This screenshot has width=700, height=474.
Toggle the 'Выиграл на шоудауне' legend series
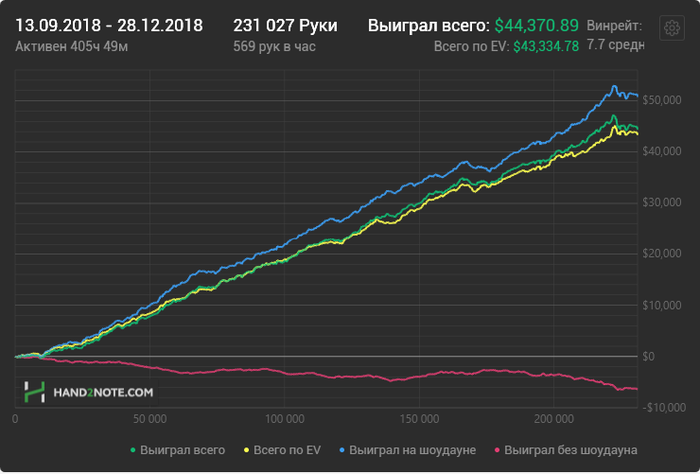pyautogui.click(x=408, y=450)
